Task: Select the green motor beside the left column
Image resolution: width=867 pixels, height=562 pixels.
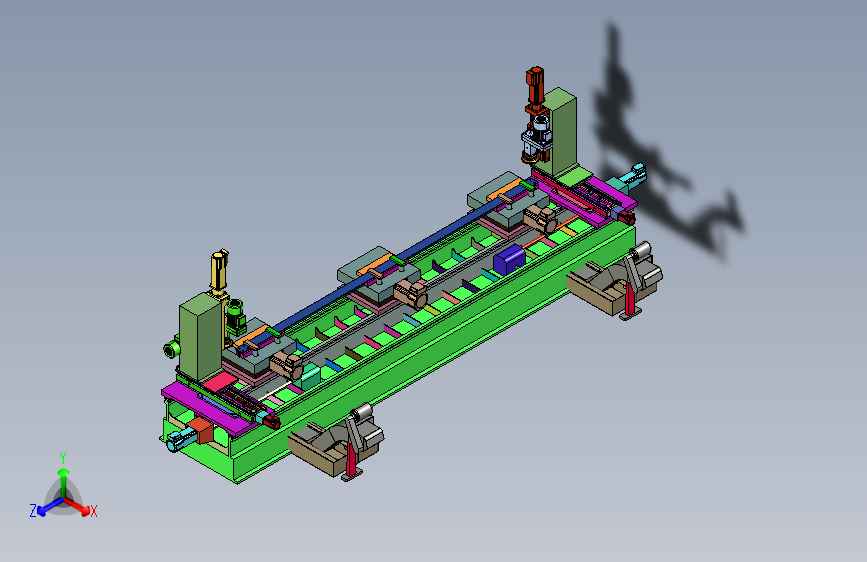Action: pos(235,317)
